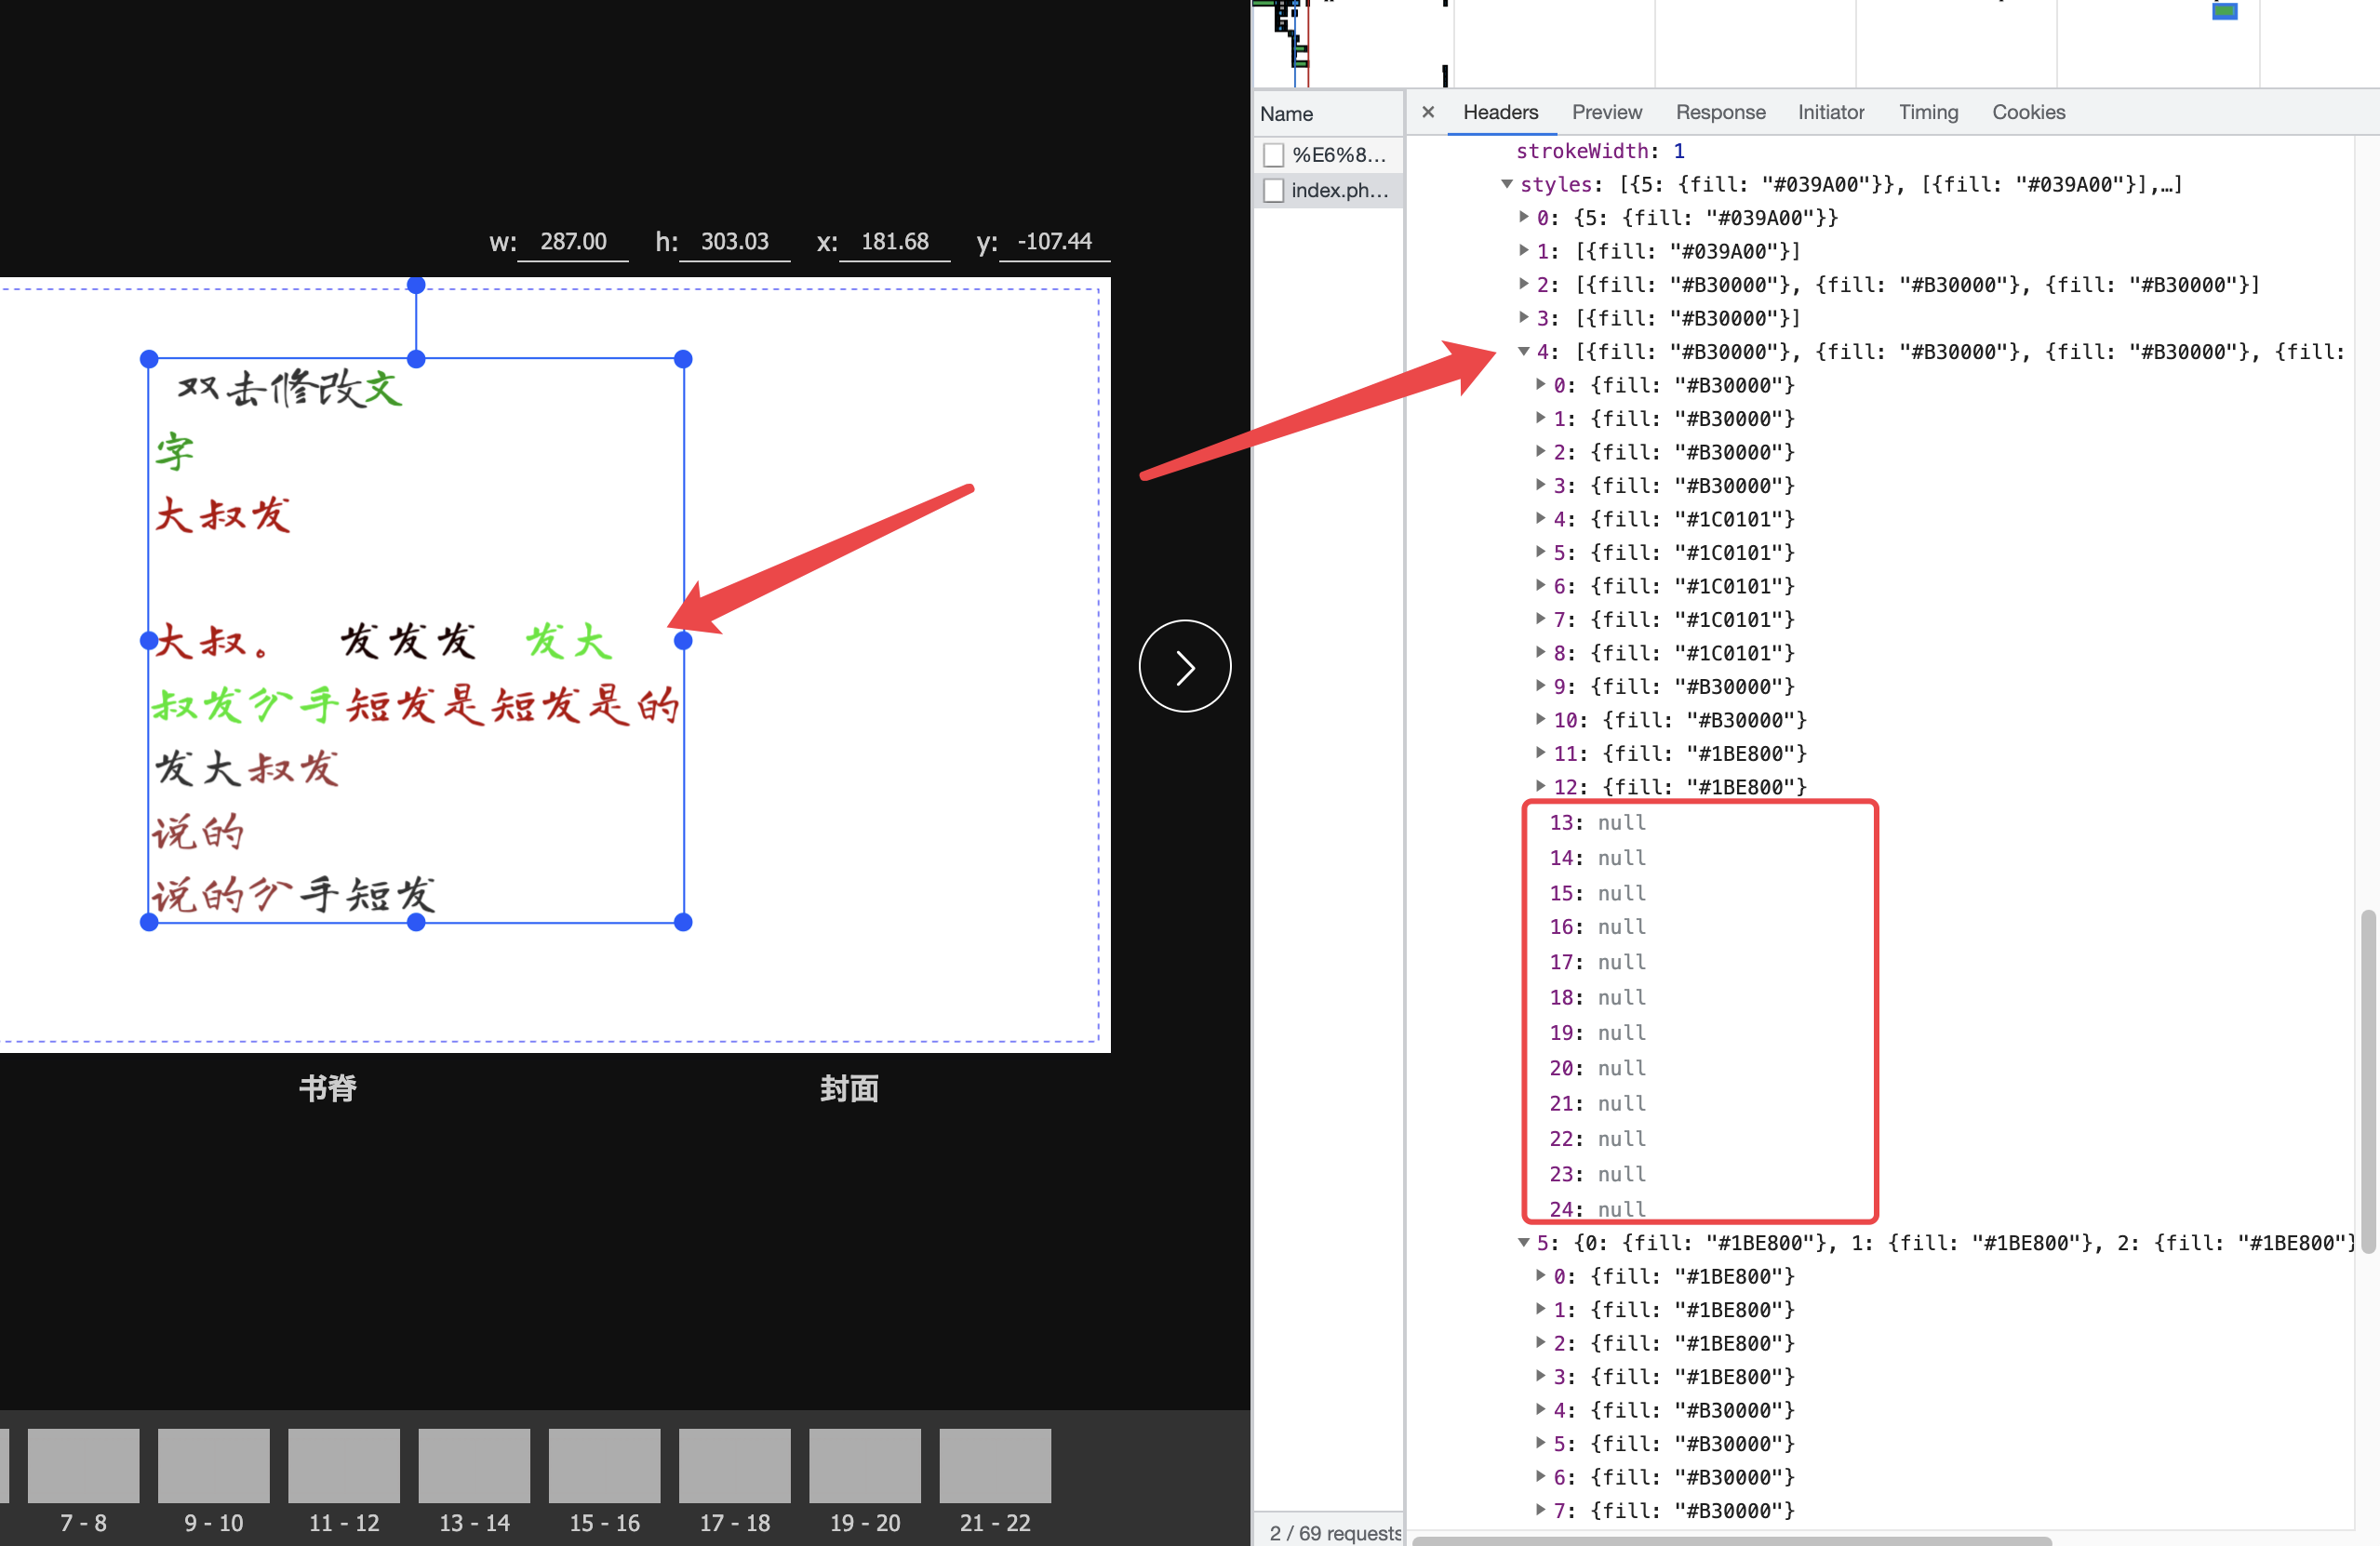Image resolution: width=2380 pixels, height=1546 pixels.
Task: Open the 21 - 22 spread thumbnail
Action: click(x=994, y=1466)
